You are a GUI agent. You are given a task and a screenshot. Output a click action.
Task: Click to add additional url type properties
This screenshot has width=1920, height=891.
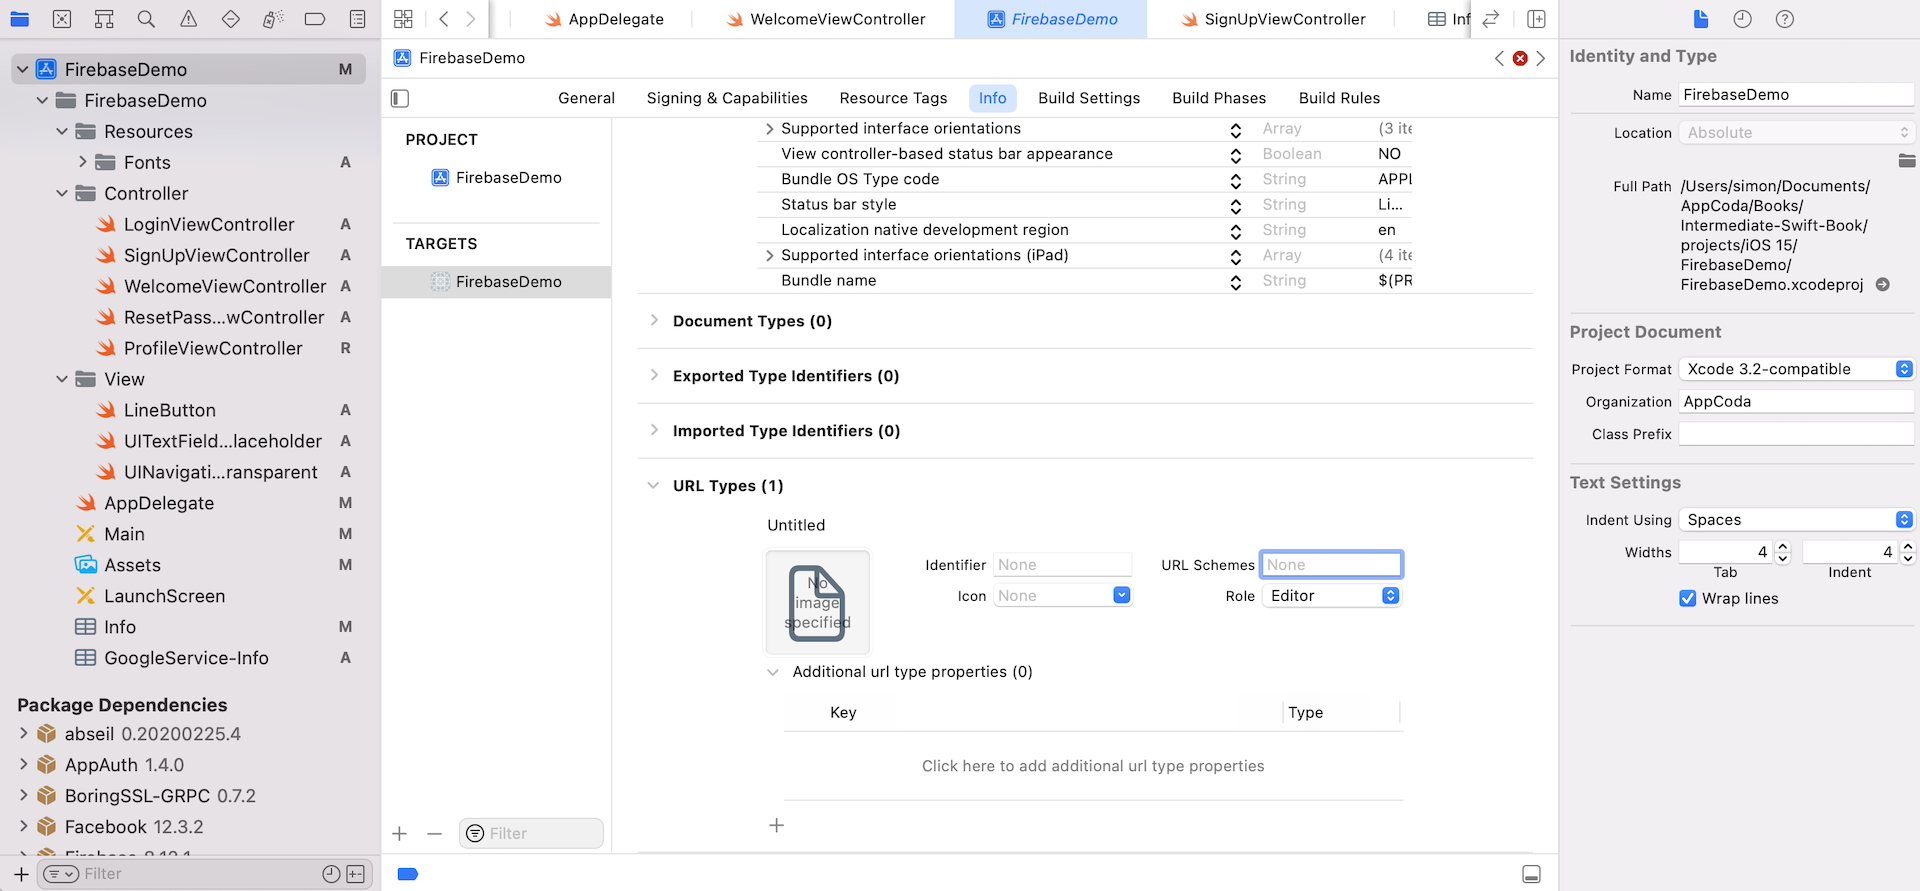point(1092,766)
